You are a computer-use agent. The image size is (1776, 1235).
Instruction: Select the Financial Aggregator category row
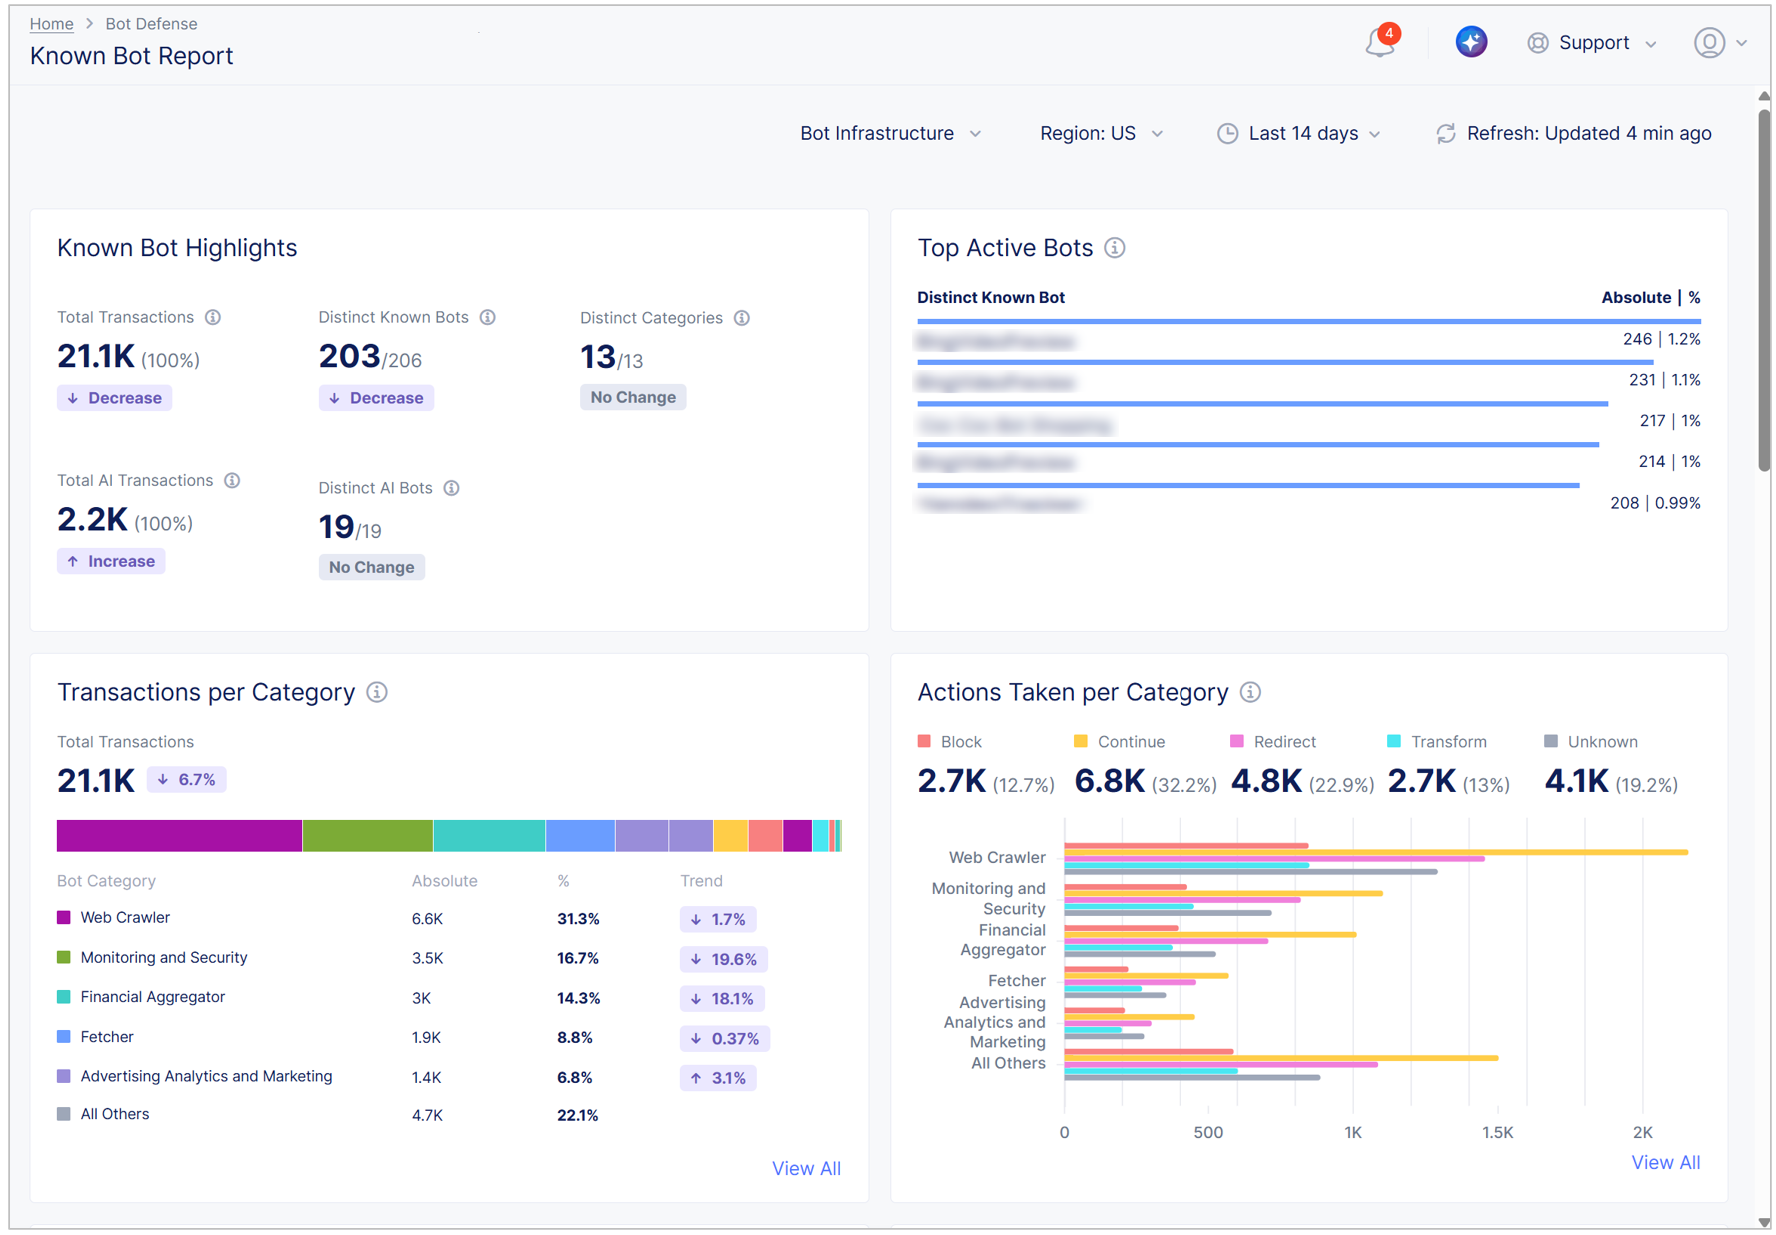click(x=448, y=997)
